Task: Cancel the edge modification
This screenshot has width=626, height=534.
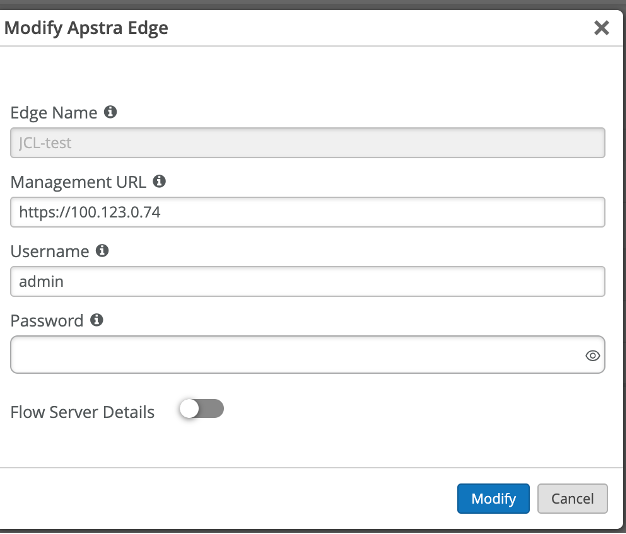Action: [x=572, y=498]
